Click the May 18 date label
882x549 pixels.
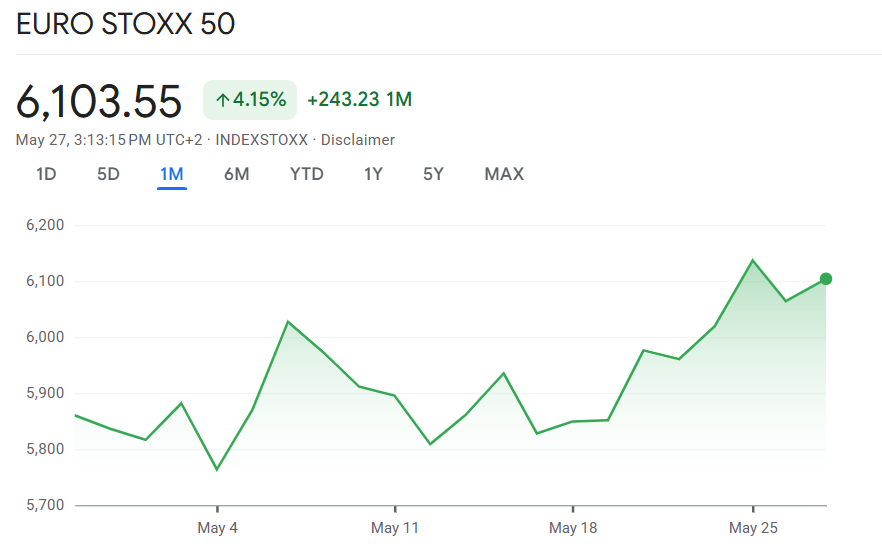(573, 528)
